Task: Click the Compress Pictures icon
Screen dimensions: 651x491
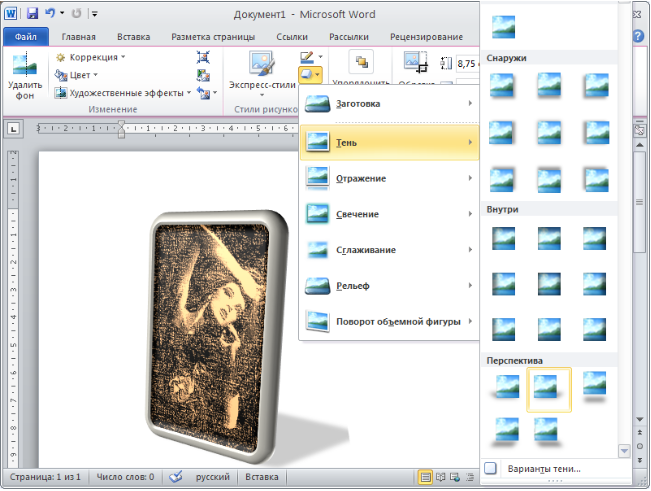Action: coord(203,56)
